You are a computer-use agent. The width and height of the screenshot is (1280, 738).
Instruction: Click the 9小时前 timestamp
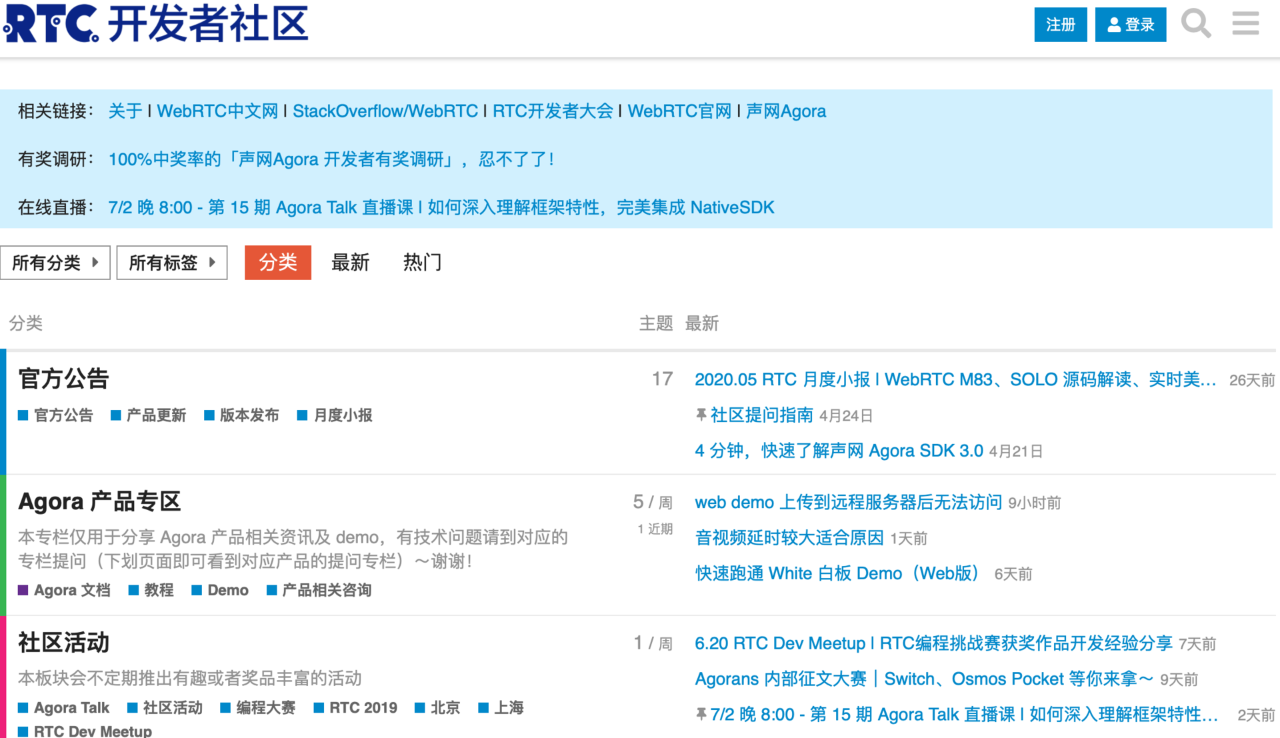click(1035, 503)
